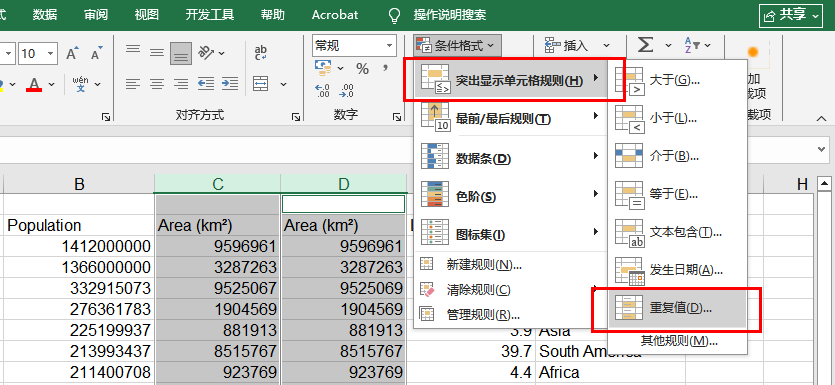Choose 新建规则 menu entry
The width and height of the screenshot is (835, 385).
(x=511, y=265)
